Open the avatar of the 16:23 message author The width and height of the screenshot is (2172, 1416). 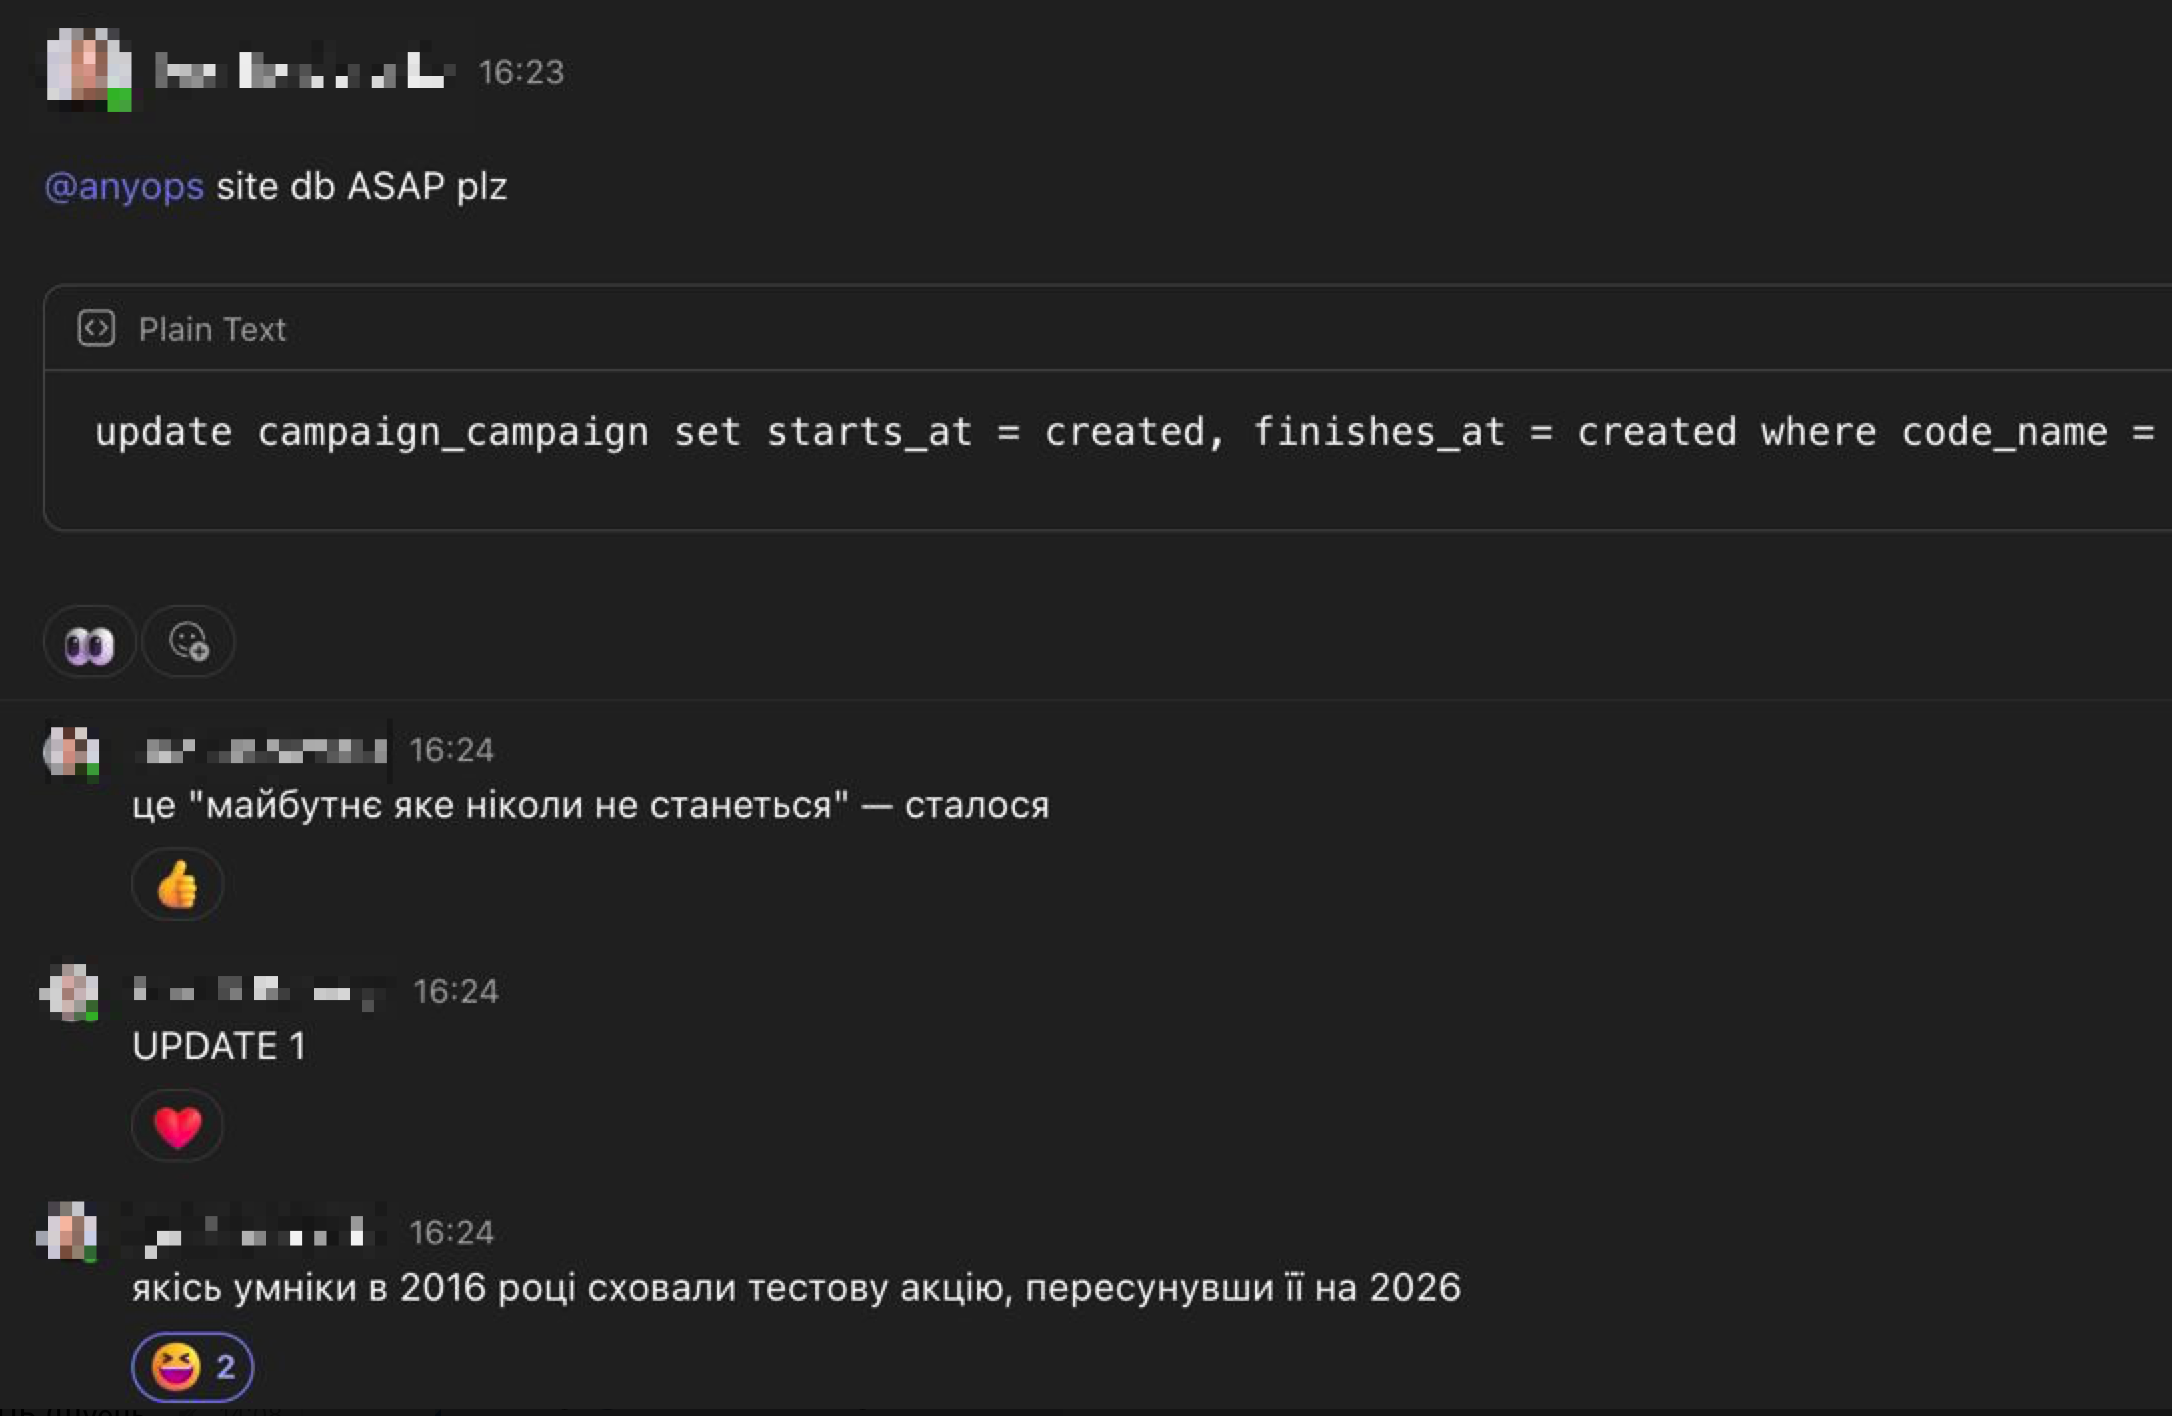88,68
